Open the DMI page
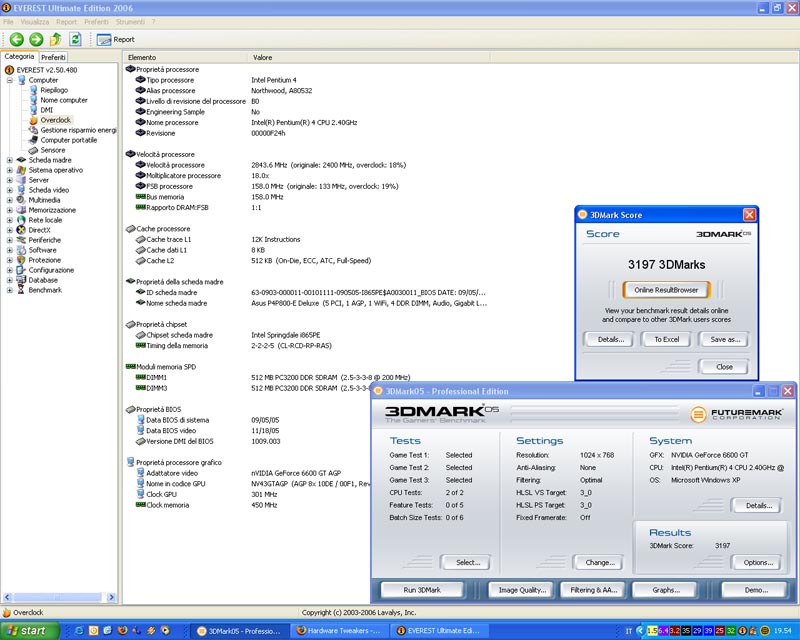This screenshot has width=800, height=640. (x=46, y=110)
